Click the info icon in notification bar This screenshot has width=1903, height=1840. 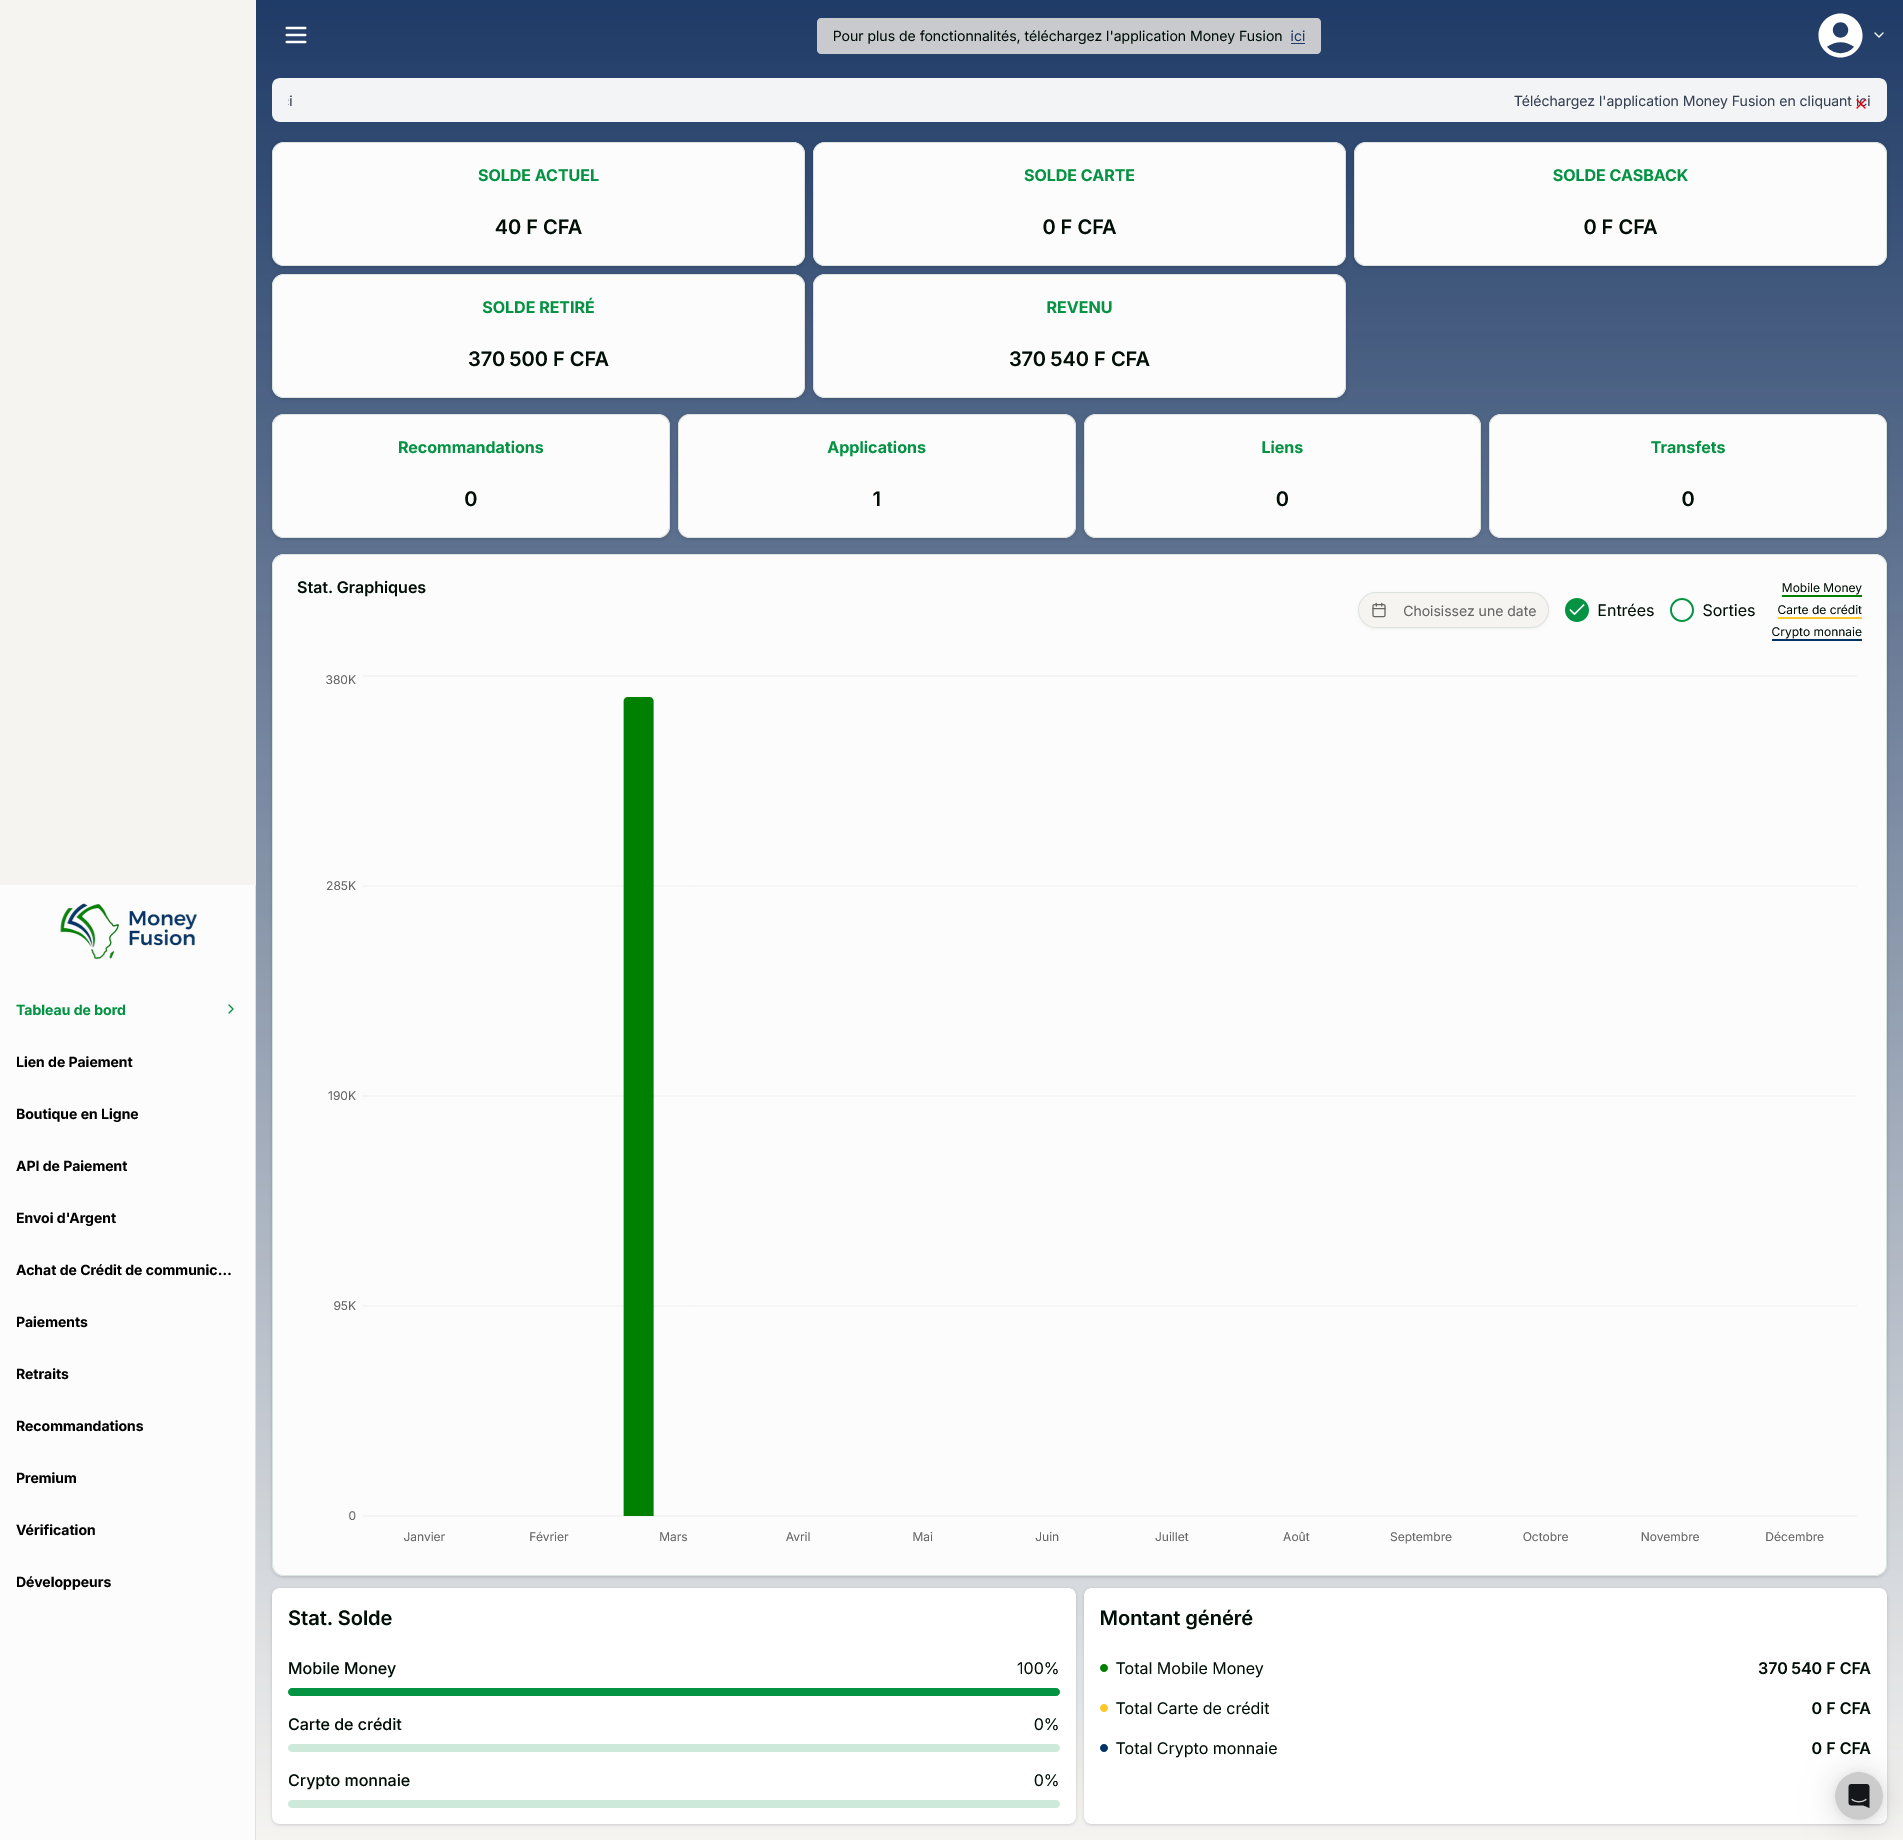(291, 101)
